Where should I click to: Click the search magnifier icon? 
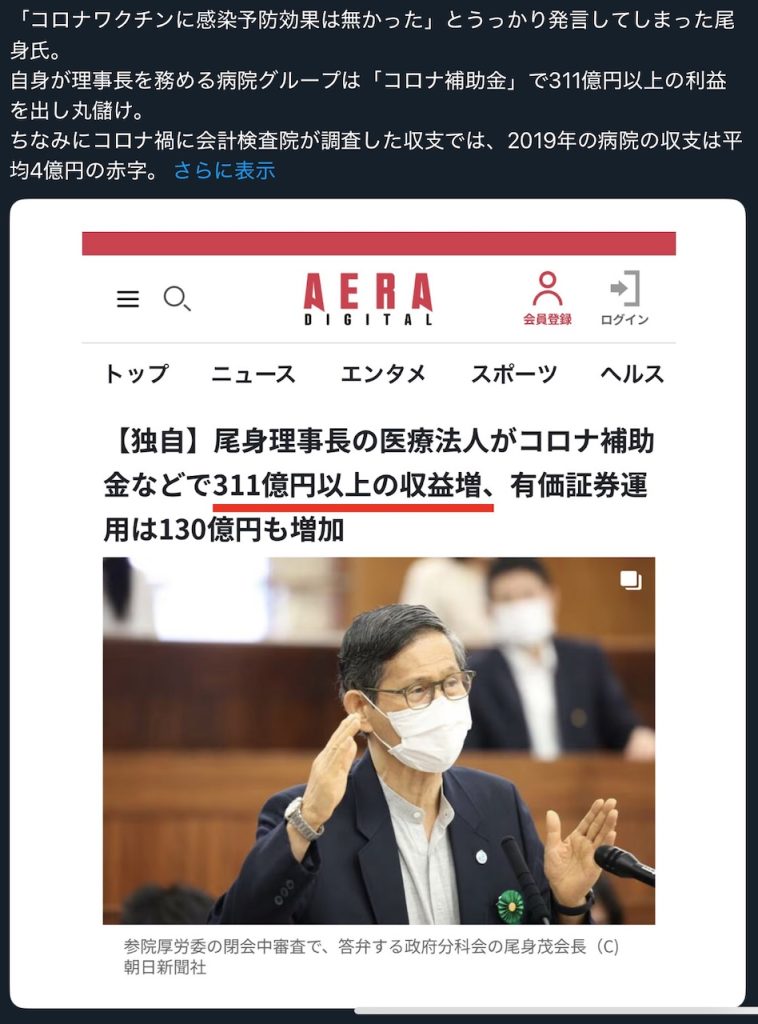[x=176, y=298]
